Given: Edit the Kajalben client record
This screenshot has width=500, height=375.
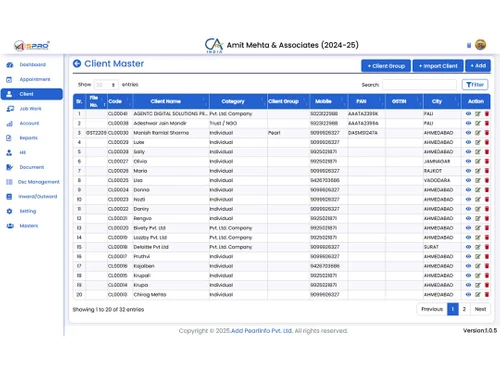Looking at the screenshot, I should click(x=478, y=266).
